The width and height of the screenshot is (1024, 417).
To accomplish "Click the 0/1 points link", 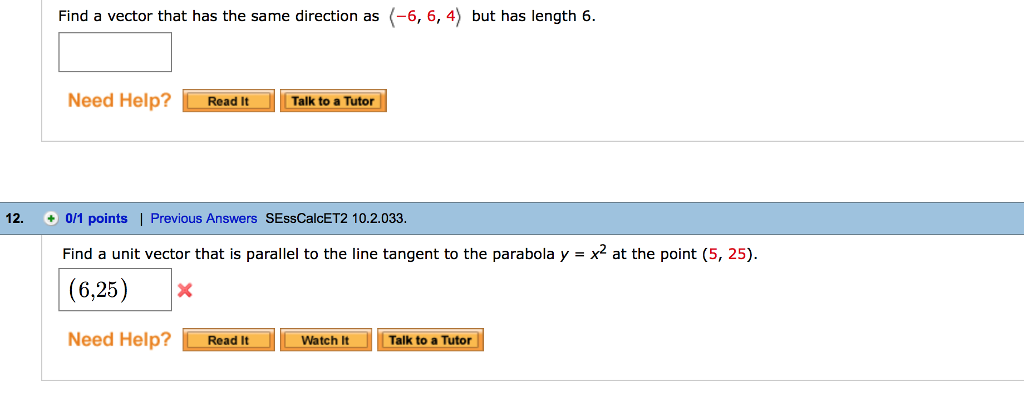I will (96, 218).
